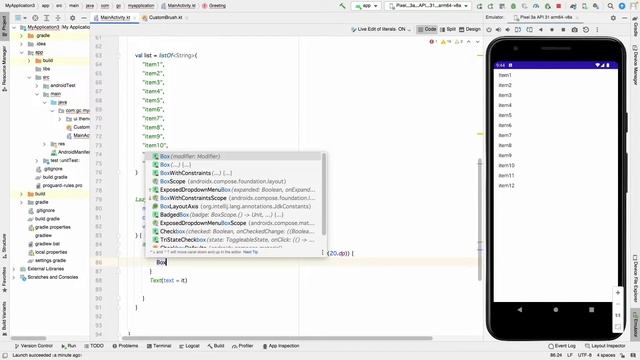Click the emulator Rotate Right icon
Screen dimensions: 640x360
click(x=529, y=30)
